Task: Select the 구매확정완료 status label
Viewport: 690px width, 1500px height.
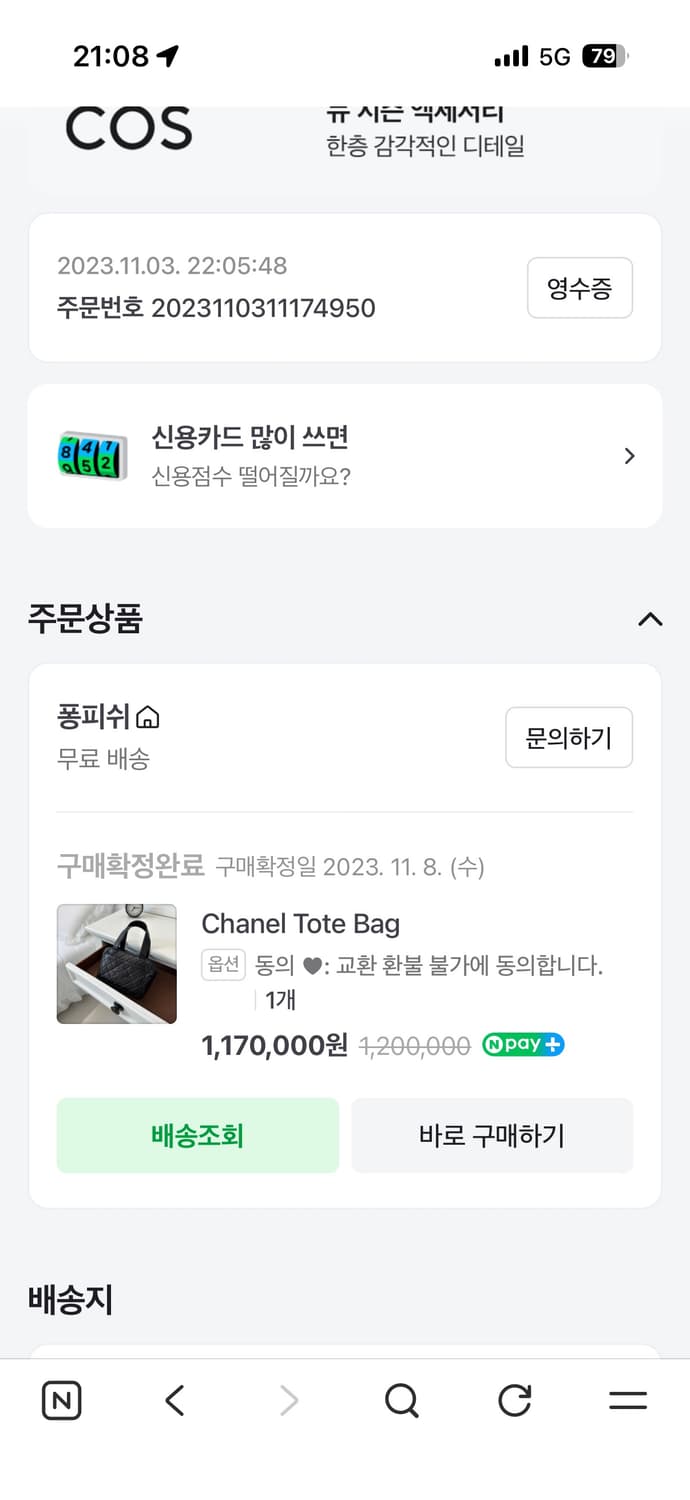Action: pos(130,867)
